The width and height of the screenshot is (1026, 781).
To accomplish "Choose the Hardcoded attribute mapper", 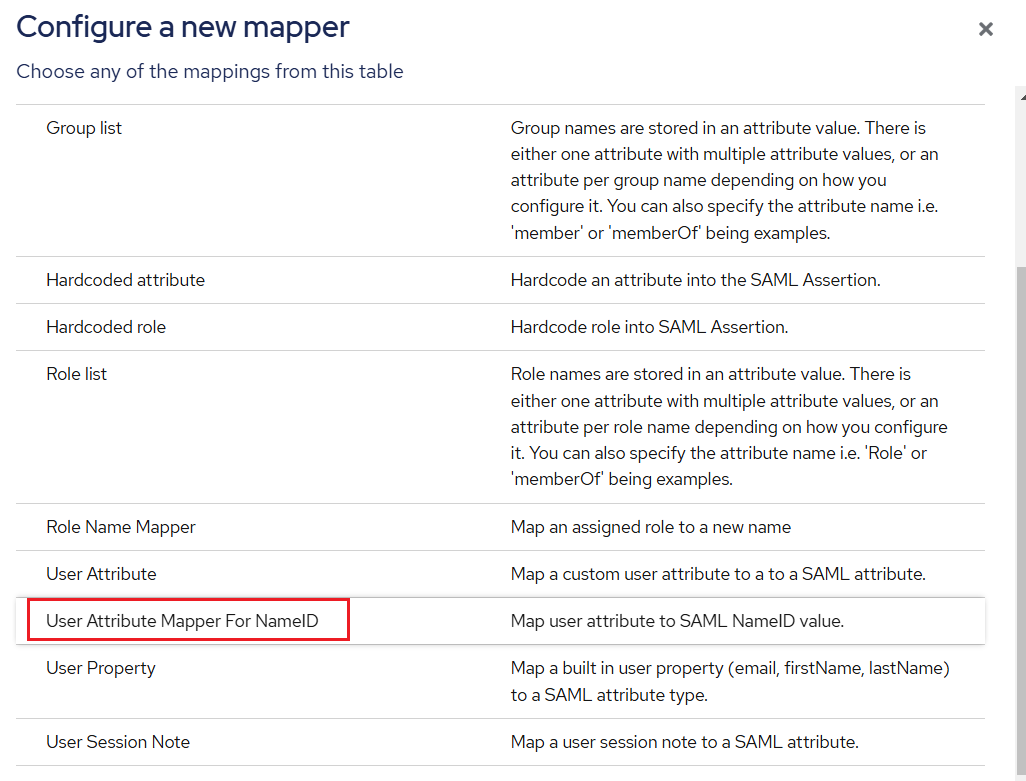I will point(125,280).
